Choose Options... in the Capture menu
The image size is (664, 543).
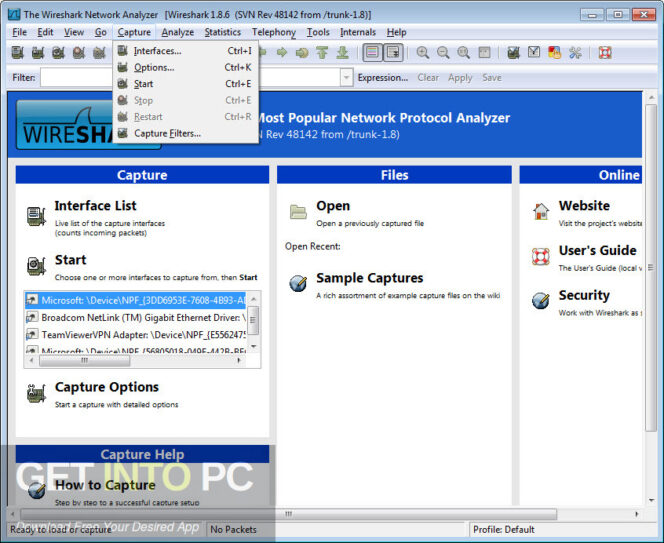pos(185,67)
